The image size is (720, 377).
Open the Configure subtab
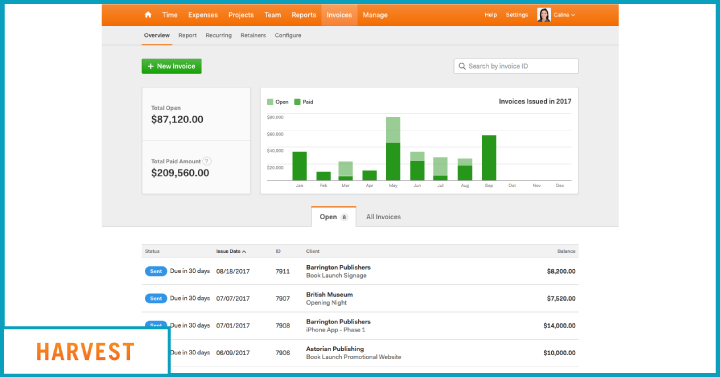288,35
